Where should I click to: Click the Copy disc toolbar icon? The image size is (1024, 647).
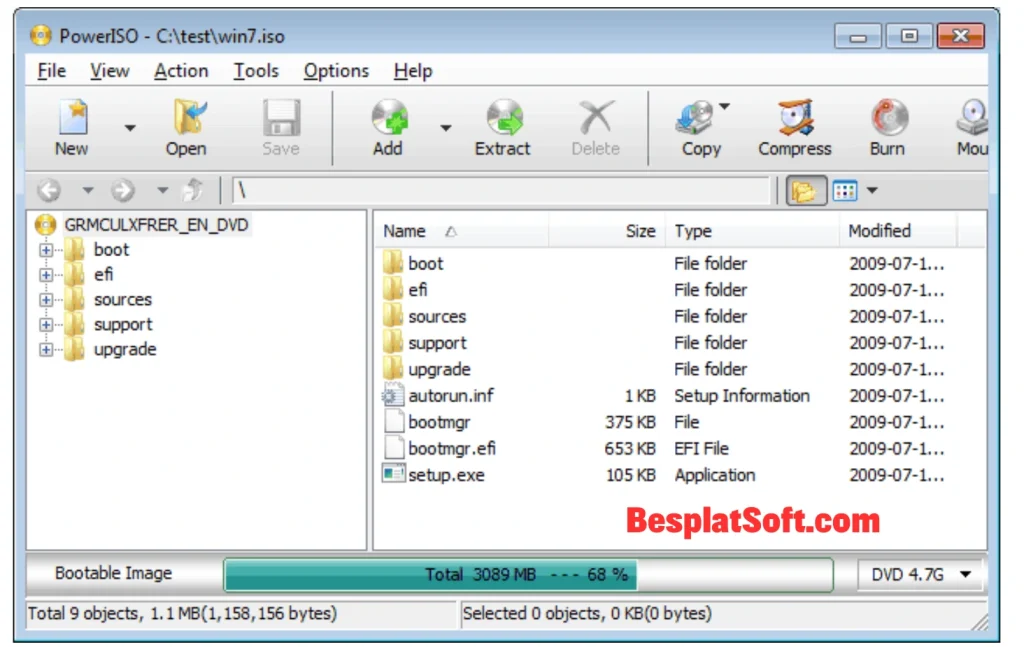(699, 127)
